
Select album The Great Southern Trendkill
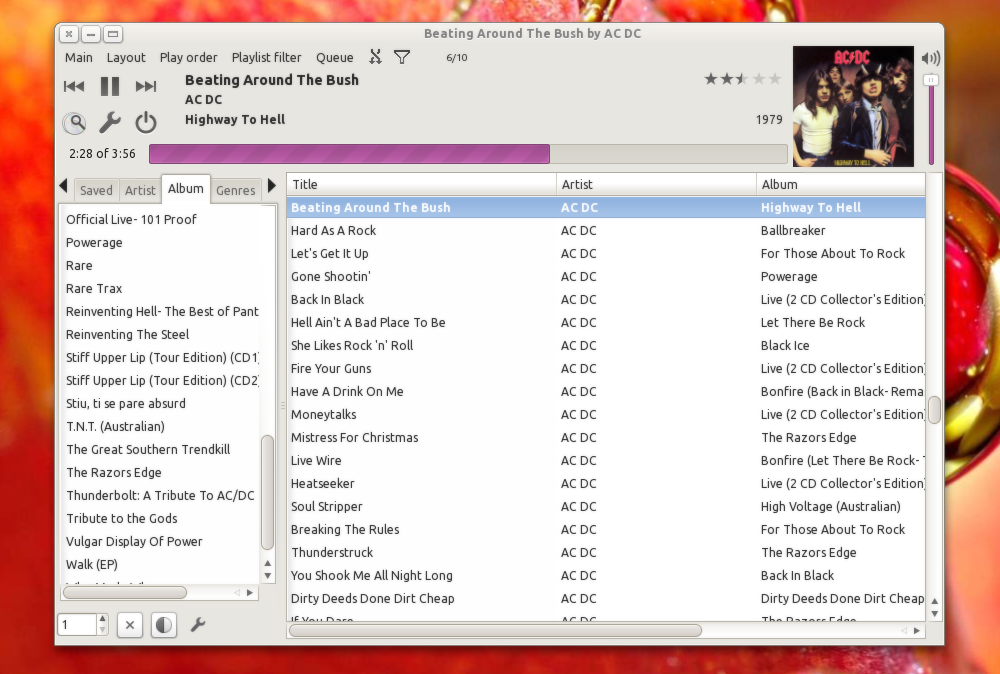click(x=149, y=449)
